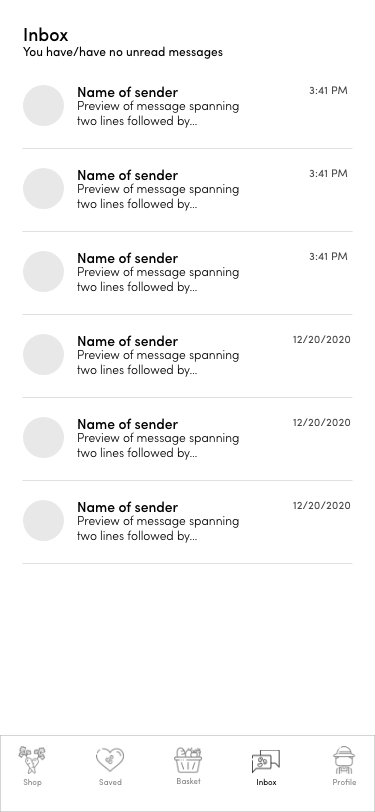Open sender name of first 3:41 PM message

[127, 92]
